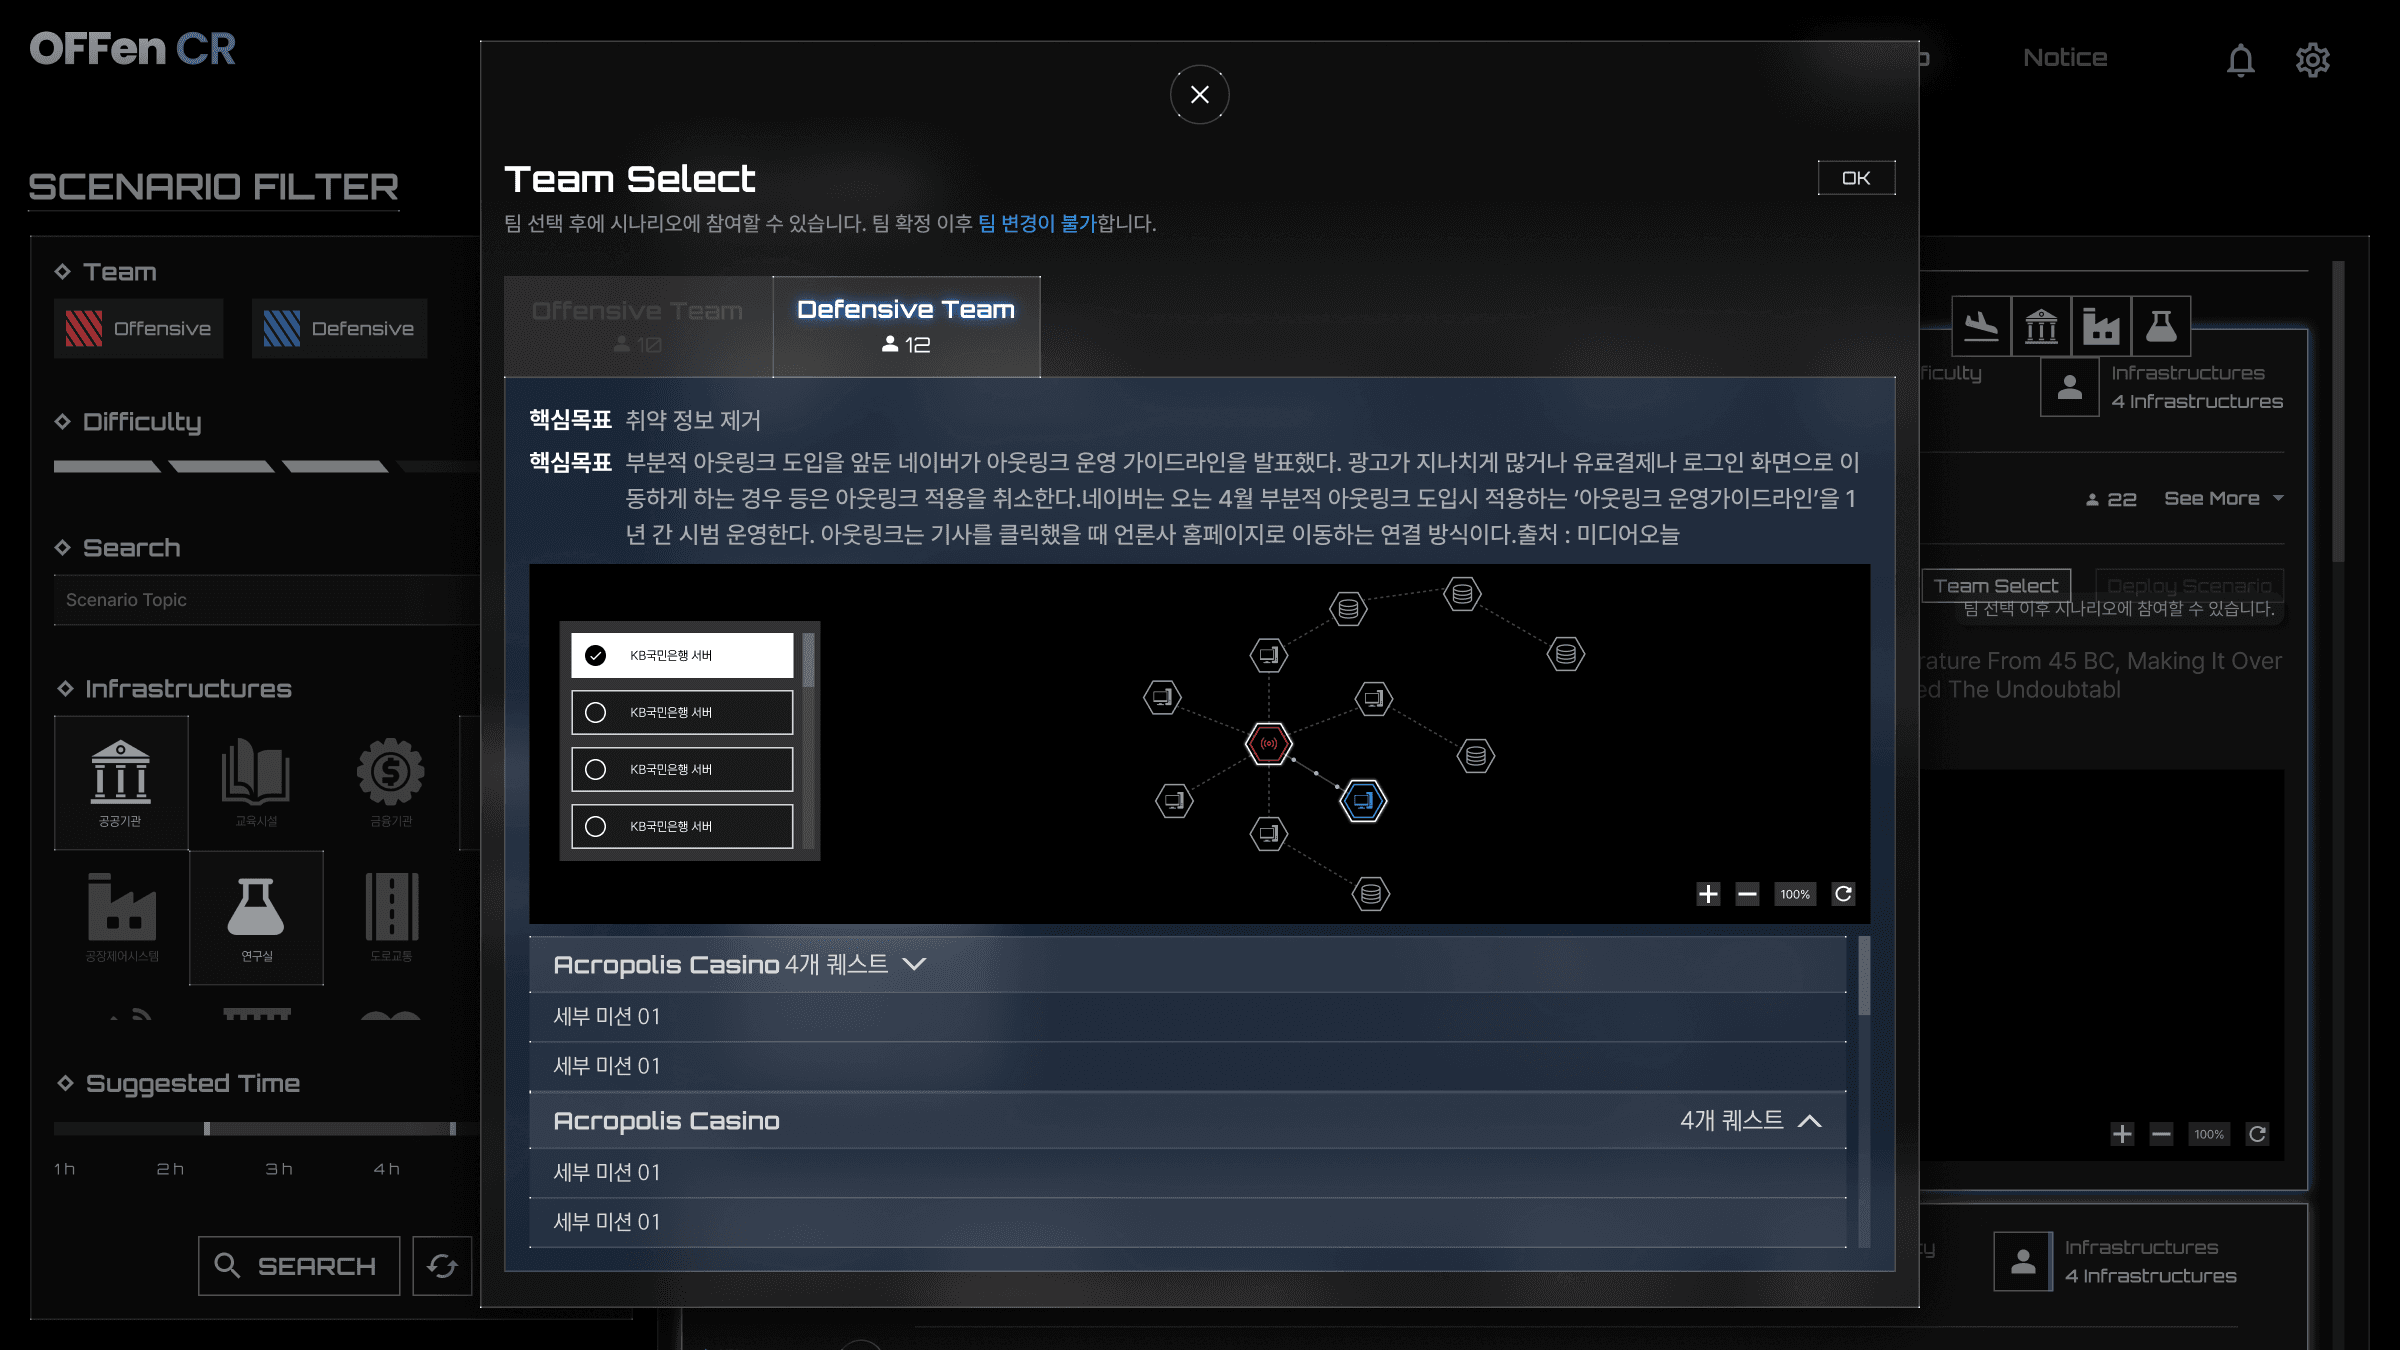The image size is (2400, 1350).
Task: Switch to Defensive Team tab
Action: pos(905,325)
